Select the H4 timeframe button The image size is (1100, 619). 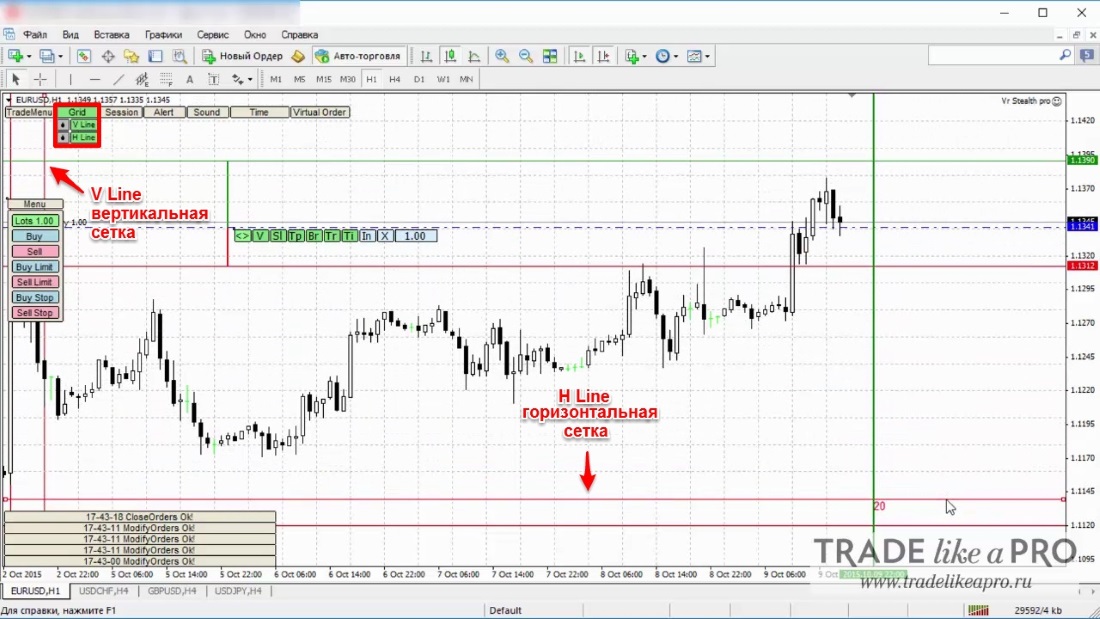[x=395, y=79]
